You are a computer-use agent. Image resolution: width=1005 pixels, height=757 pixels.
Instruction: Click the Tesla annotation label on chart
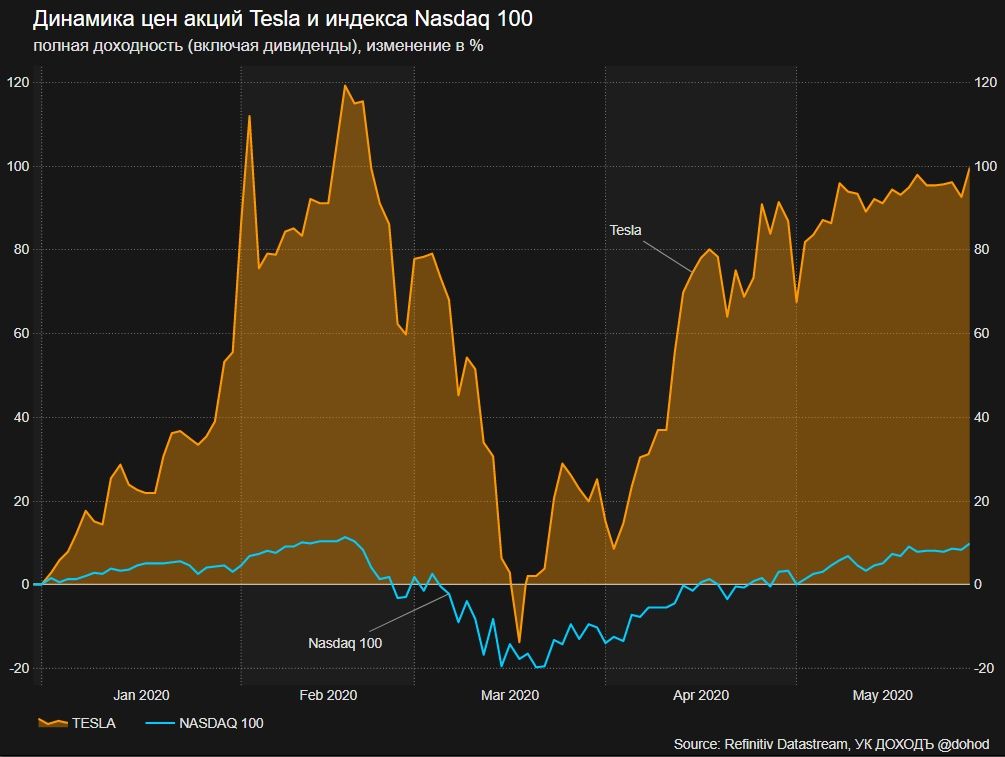tap(625, 230)
